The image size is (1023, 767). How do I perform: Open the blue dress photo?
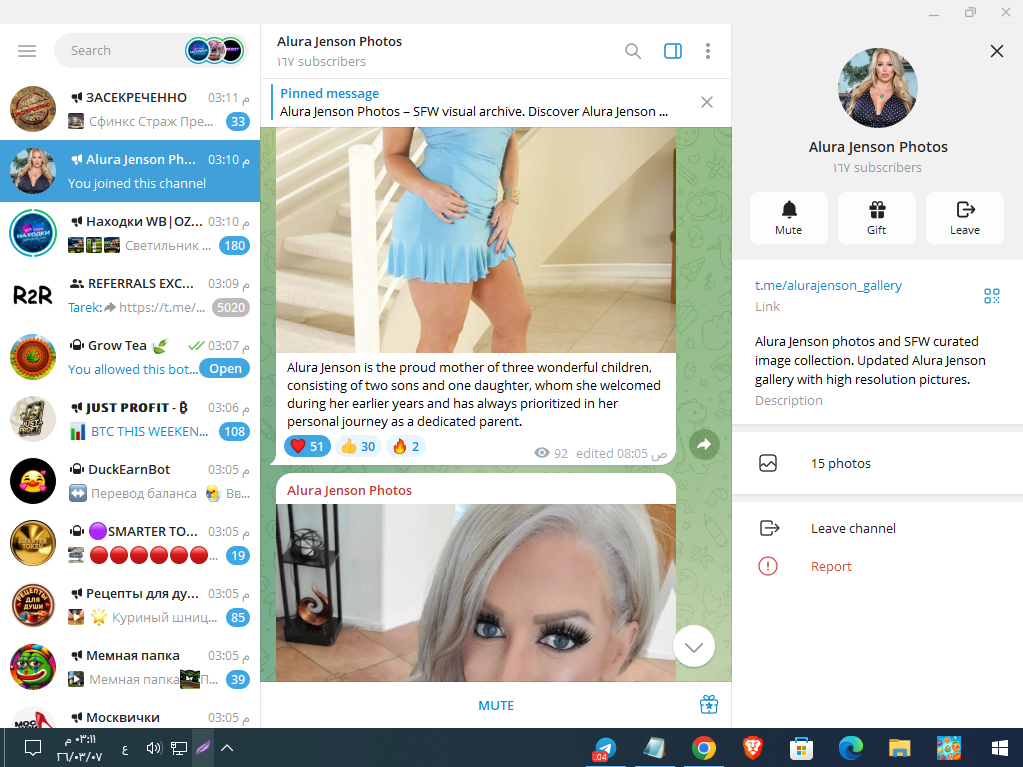(476, 240)
